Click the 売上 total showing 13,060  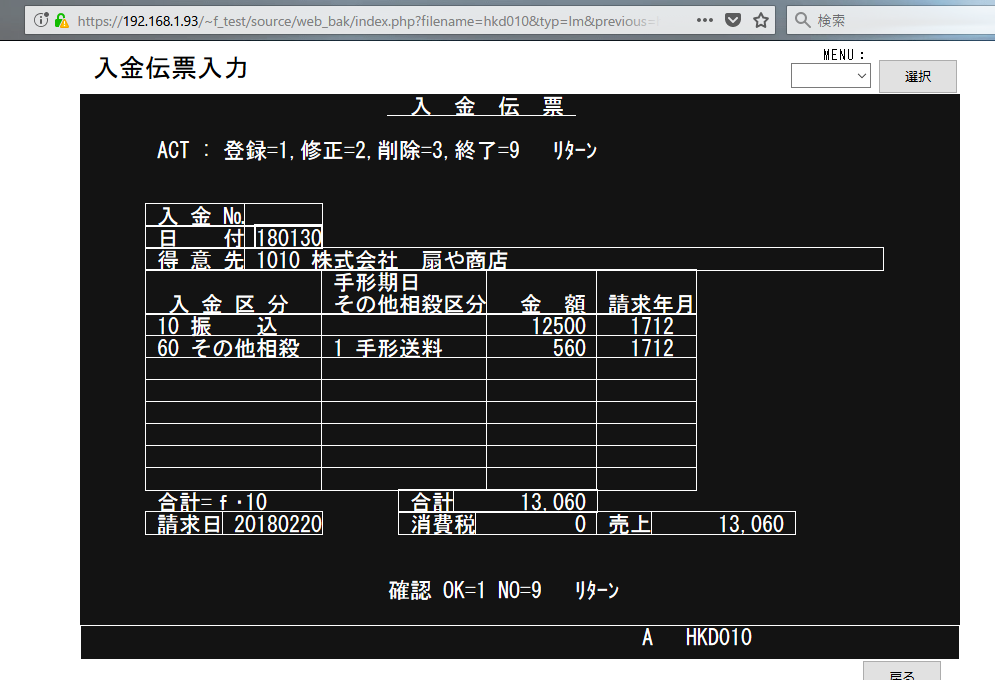pos(723,524)
